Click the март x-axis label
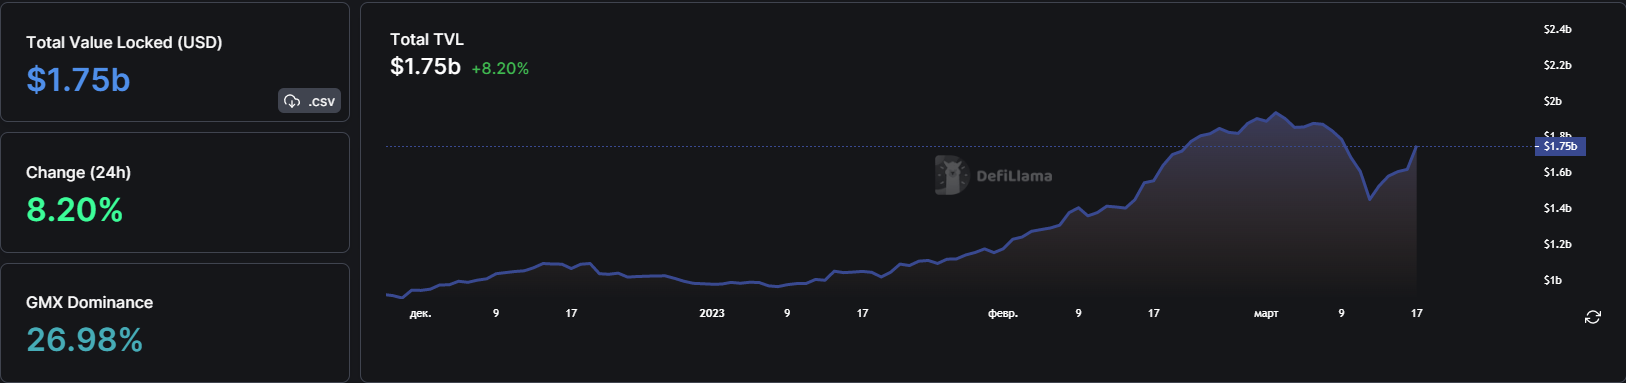 pos(1266,313)
